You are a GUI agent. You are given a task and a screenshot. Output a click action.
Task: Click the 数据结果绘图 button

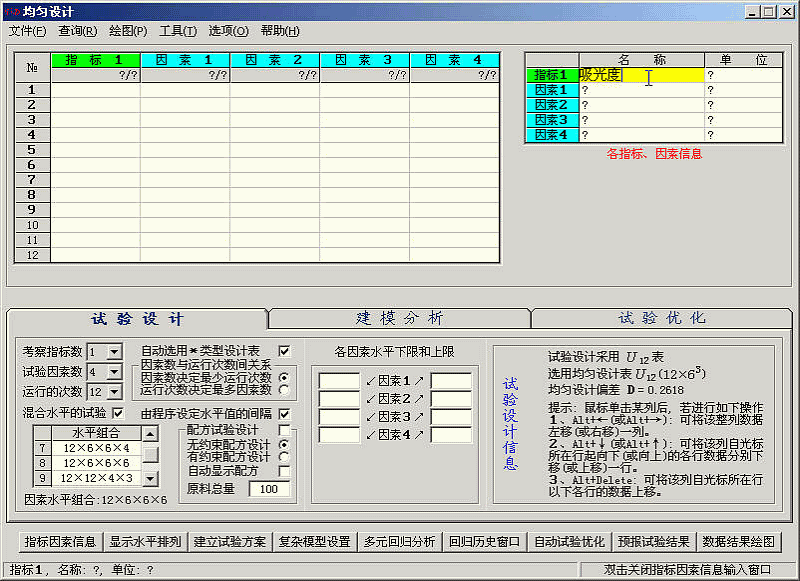(x=739, y=542)
